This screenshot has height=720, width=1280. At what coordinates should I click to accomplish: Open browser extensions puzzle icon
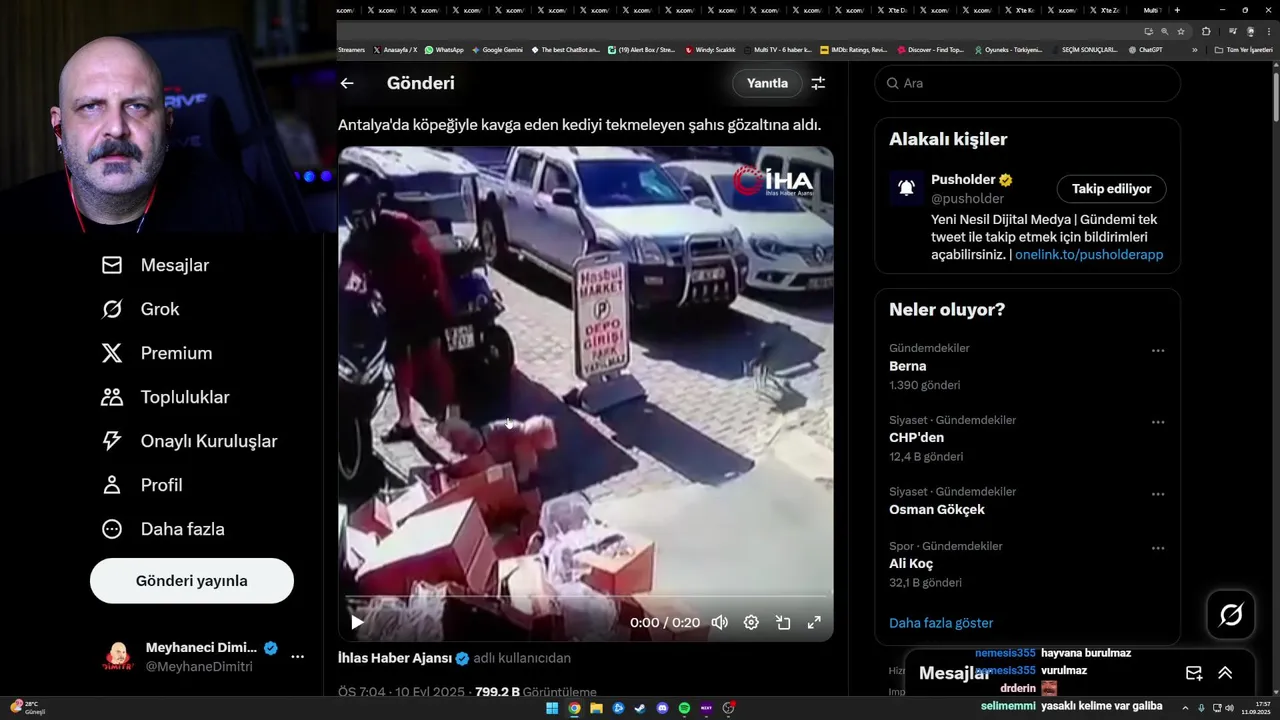[1205, 31]
